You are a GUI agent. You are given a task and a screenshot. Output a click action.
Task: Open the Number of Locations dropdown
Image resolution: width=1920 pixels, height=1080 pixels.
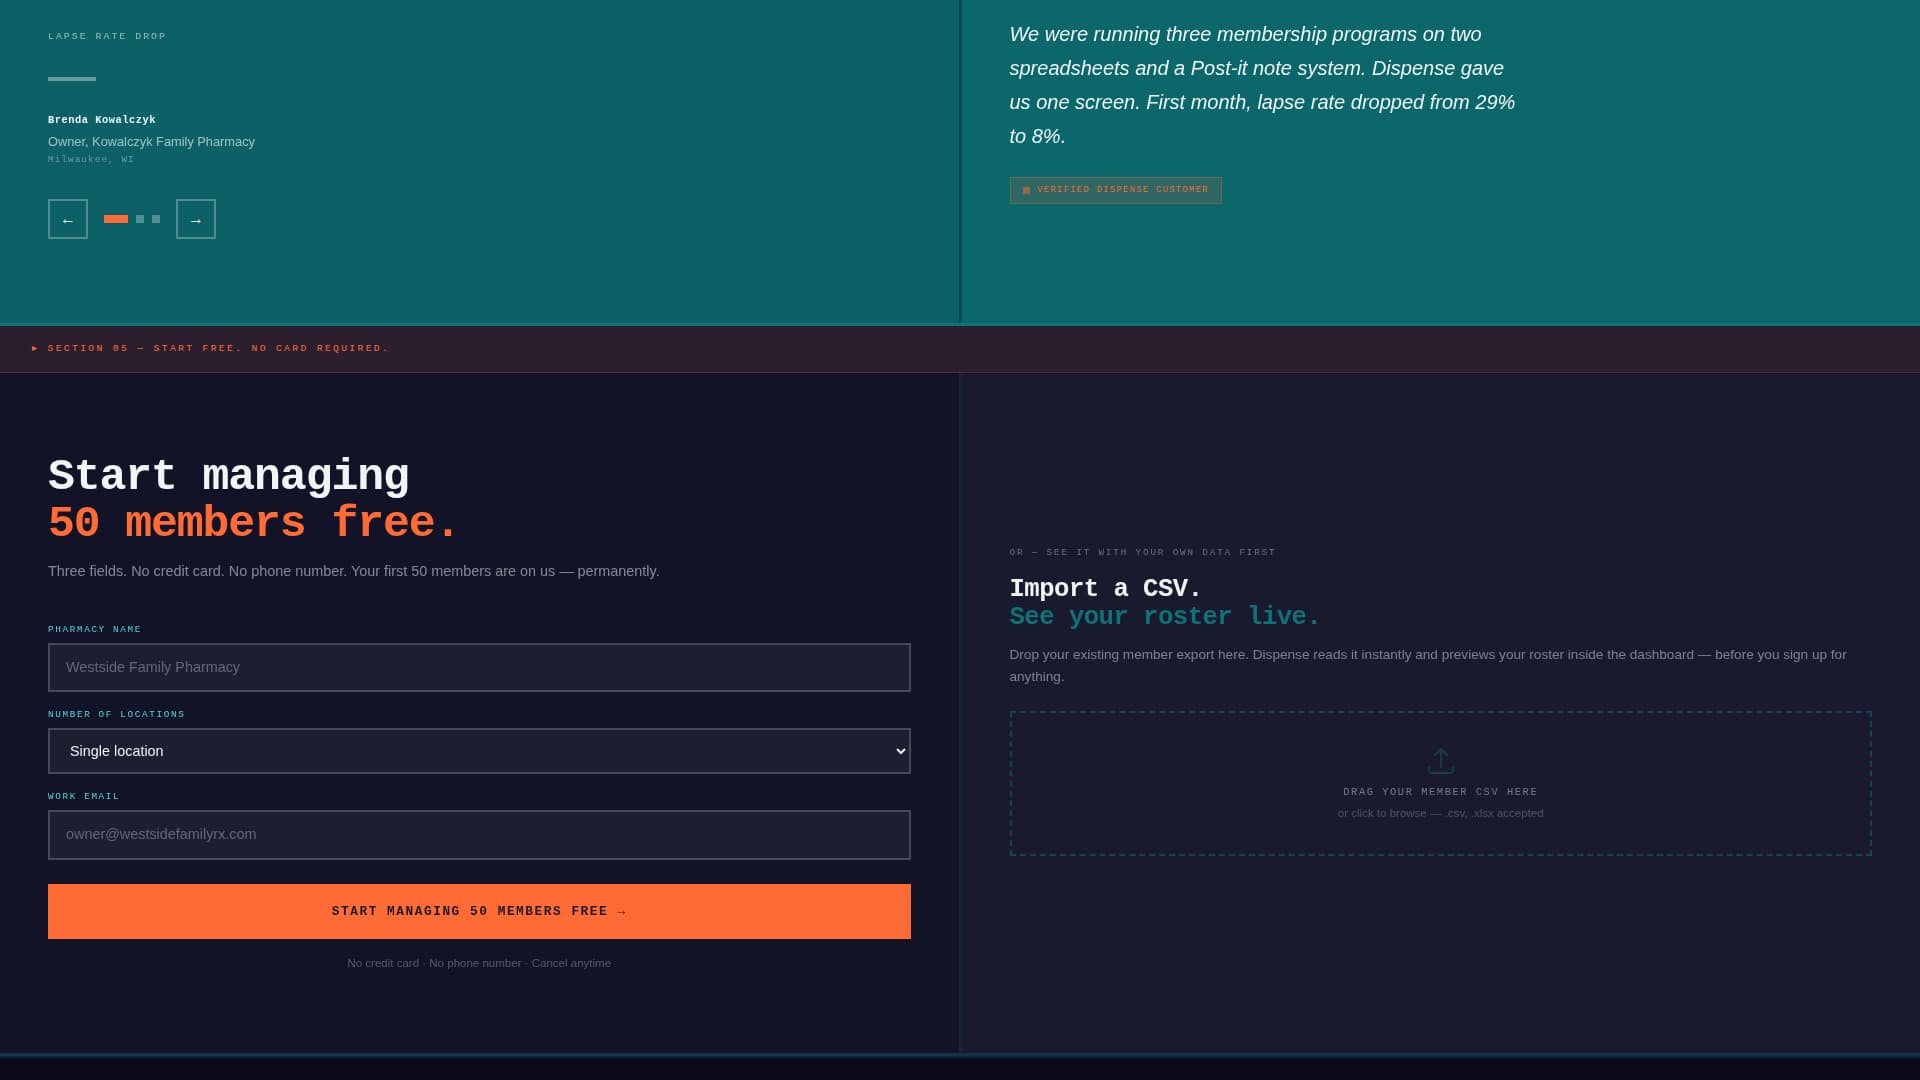click(x=479, y=751)
